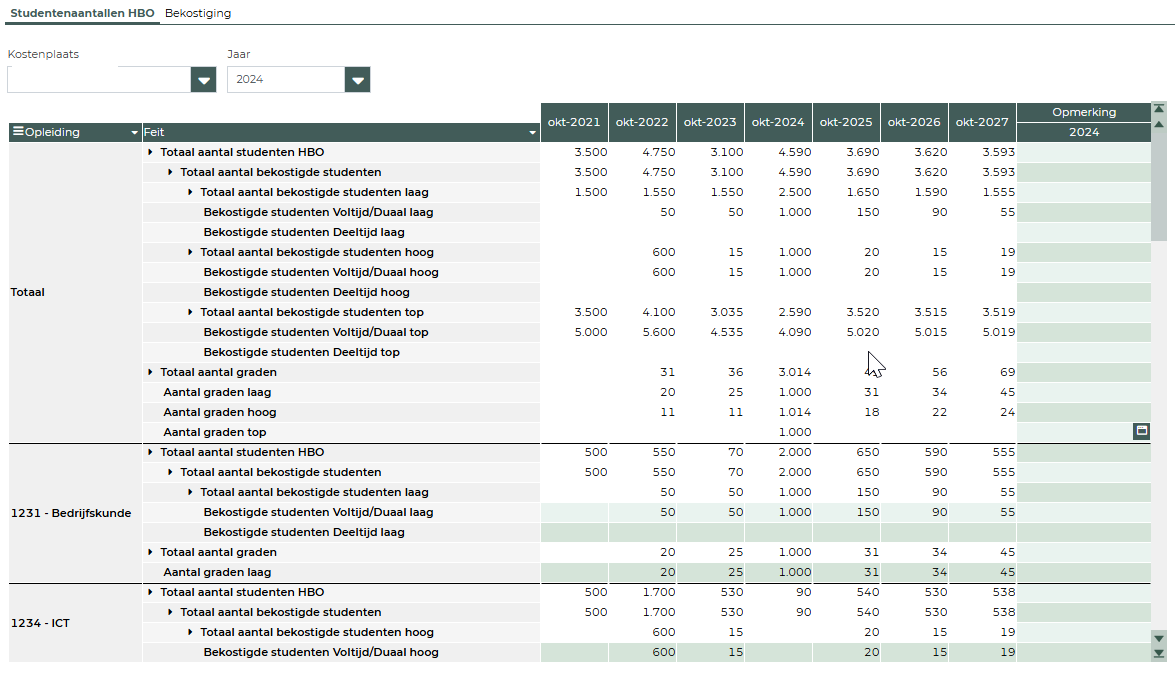Screen dimensions: 1175x674
Task: Jump to top with the scrollbar's first-row arrow
Action: [x=1159, y=109]
